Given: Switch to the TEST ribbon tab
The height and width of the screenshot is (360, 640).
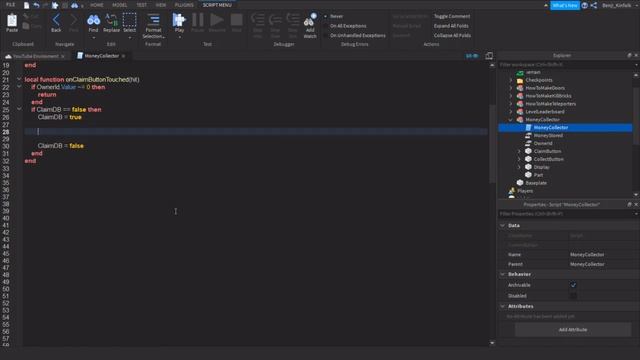Looking at the screenshot, I should pyautogui.click(x=142, y=5).
